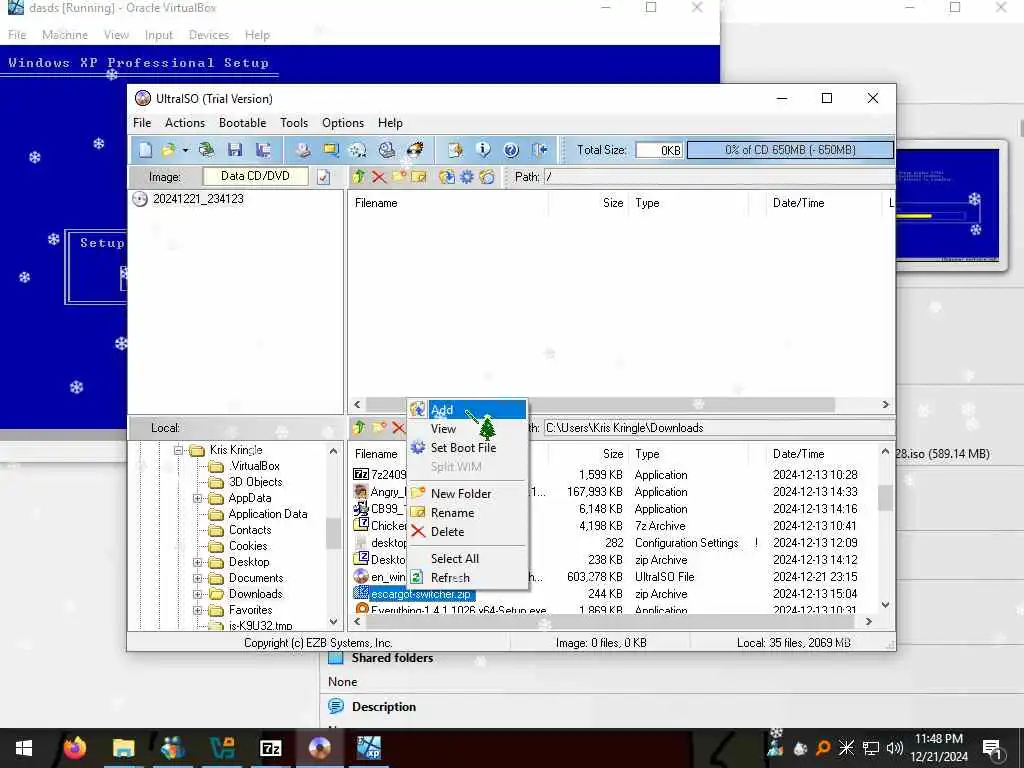
Task: Click the local pane New Folder icon
Action: (379, 428)
